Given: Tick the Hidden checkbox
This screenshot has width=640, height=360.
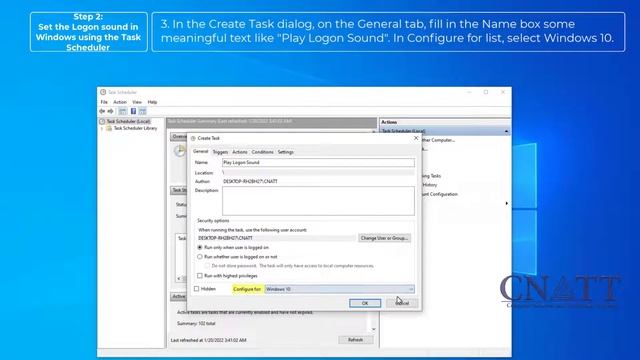Looking at the screenshot, I should click(197, 289).
